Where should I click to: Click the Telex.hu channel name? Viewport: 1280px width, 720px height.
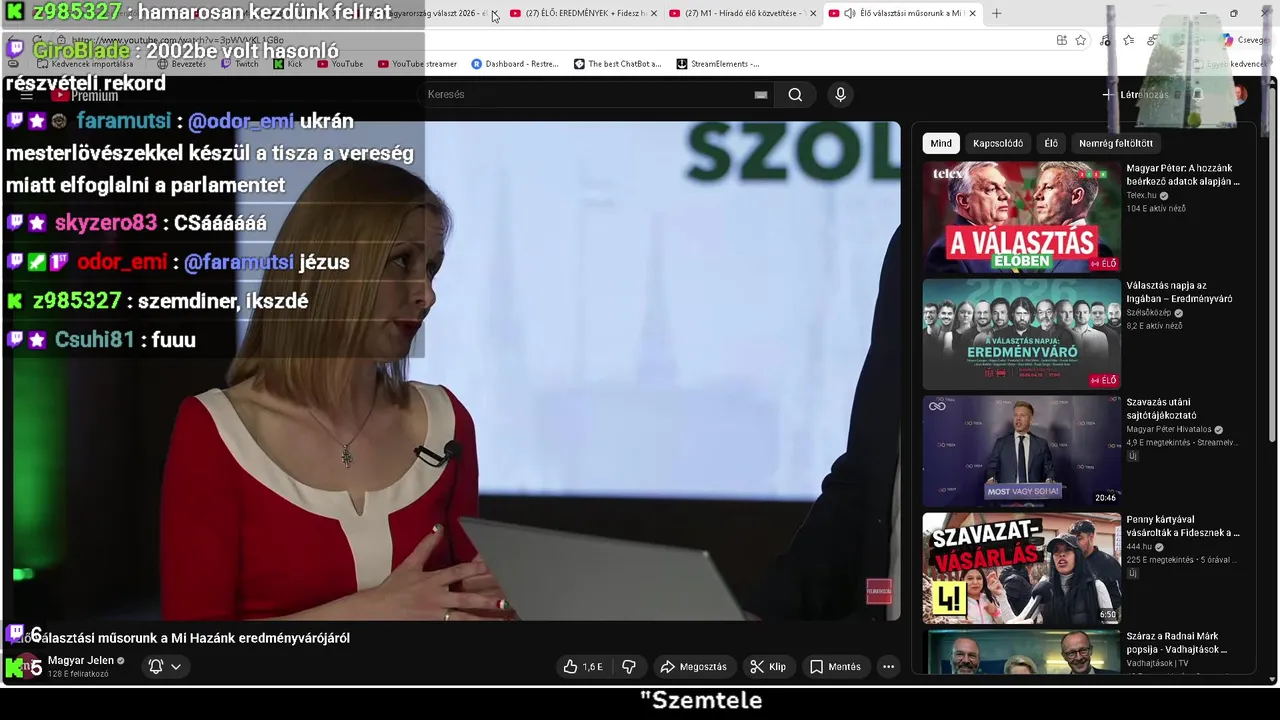click(x=1141, y=195)
